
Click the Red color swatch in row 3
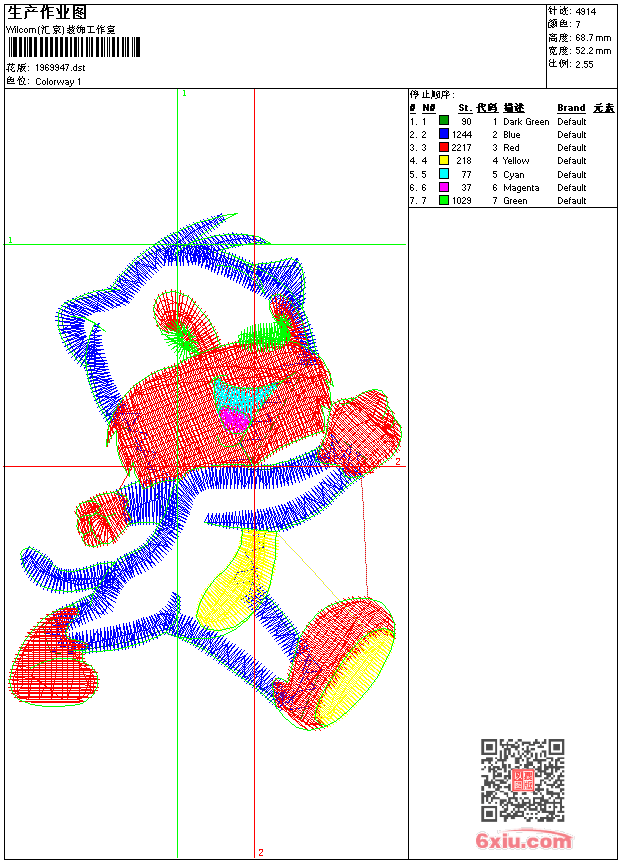pyautogui.click(x=444, y=147)
